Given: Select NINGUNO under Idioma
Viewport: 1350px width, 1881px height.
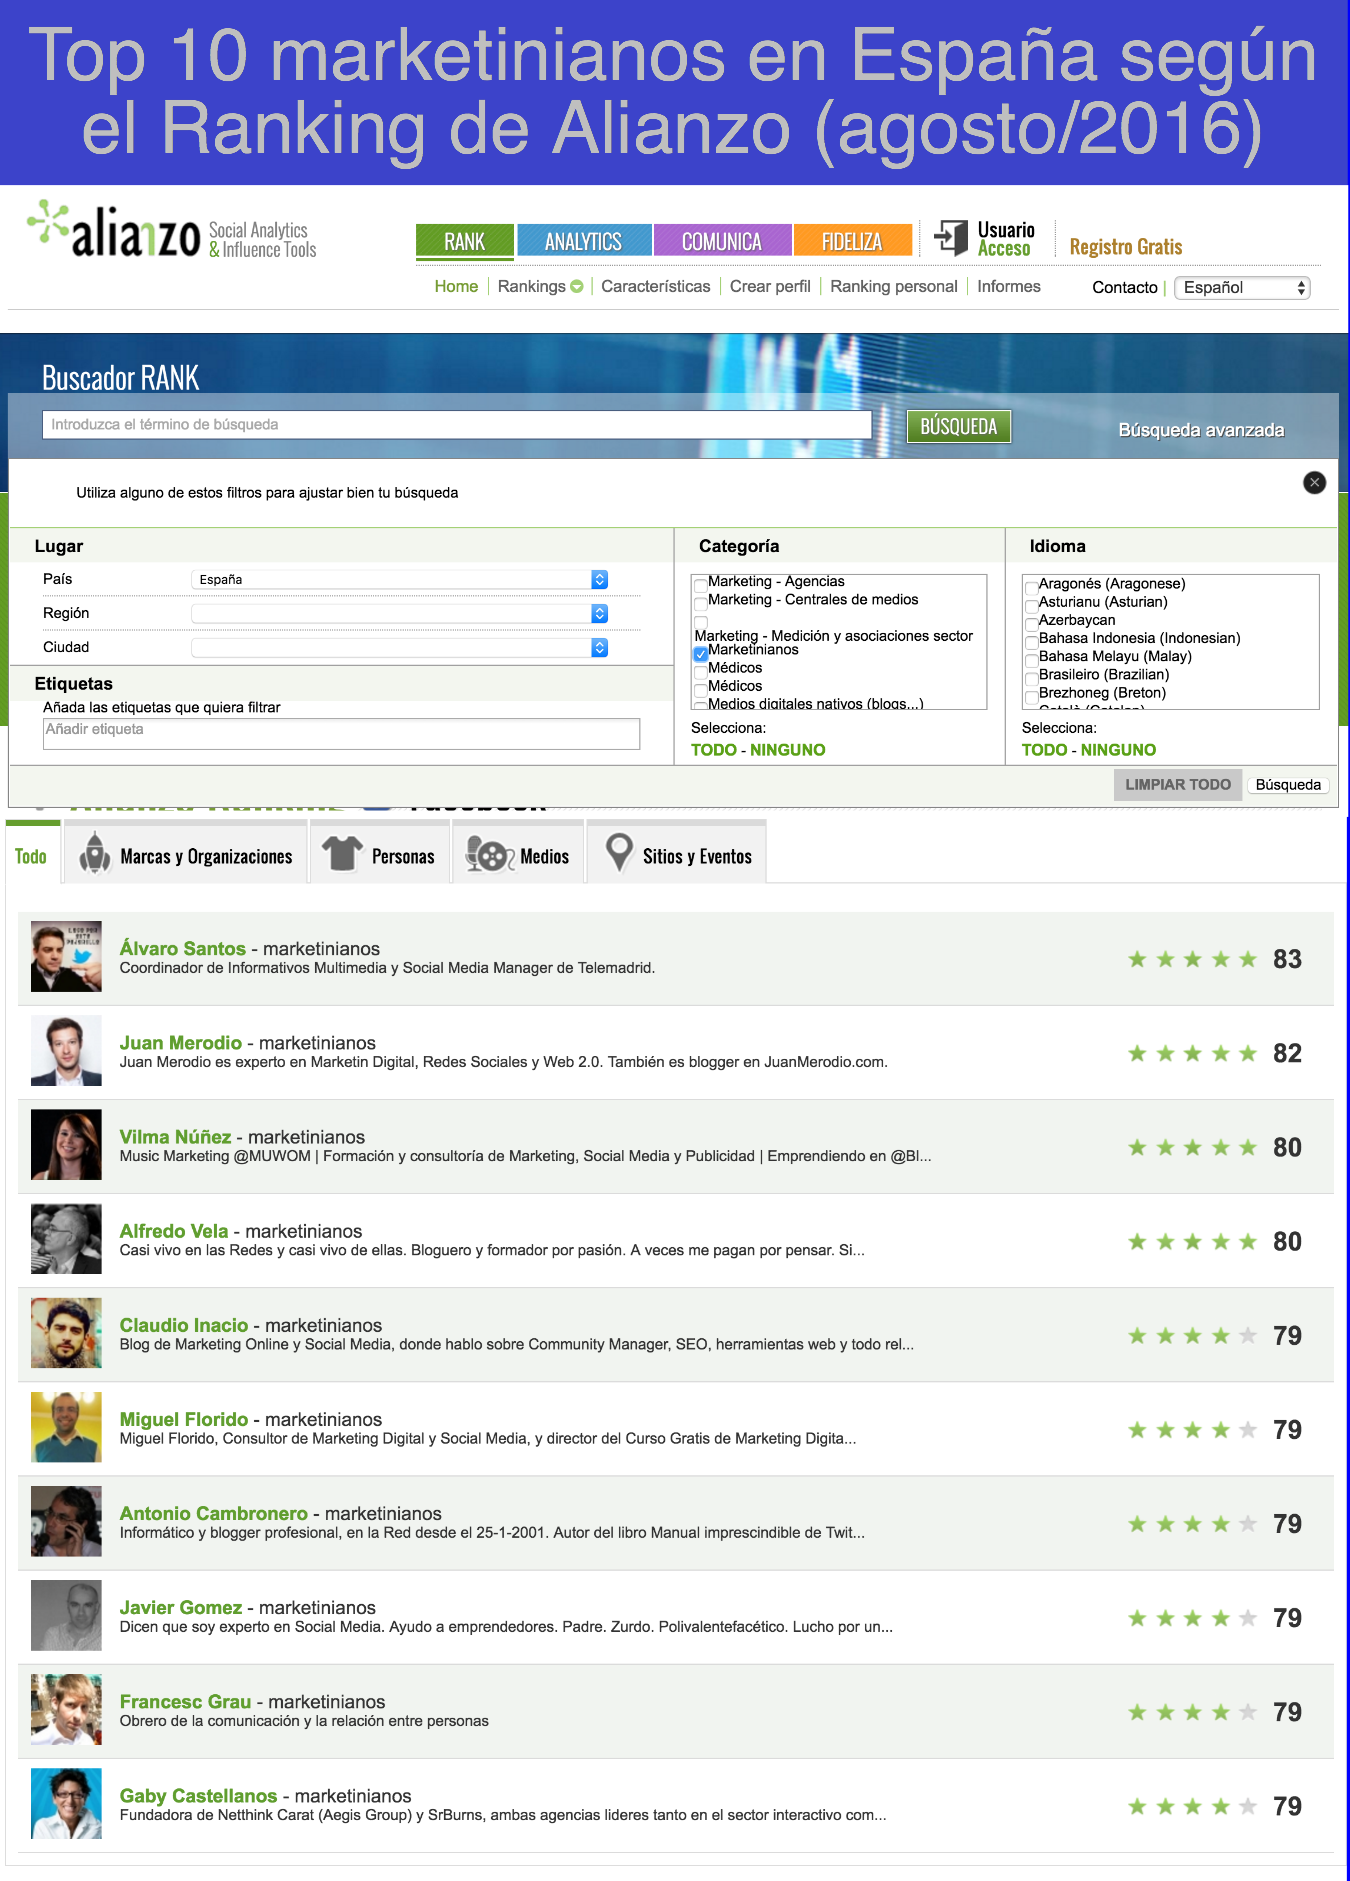Looking at the screenshot, I should click(x=1119, y=750).
